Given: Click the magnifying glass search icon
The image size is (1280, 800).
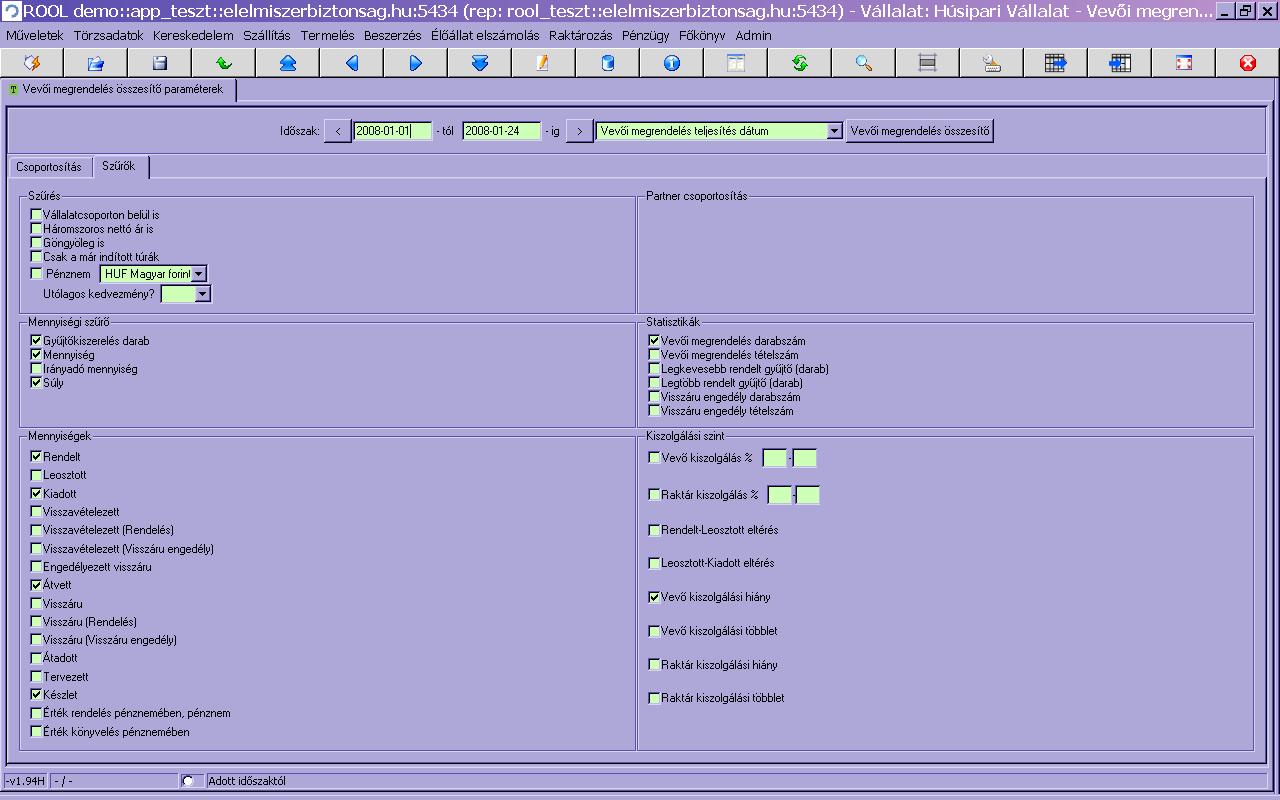Looking at the screenshot, I should point(864,63).
